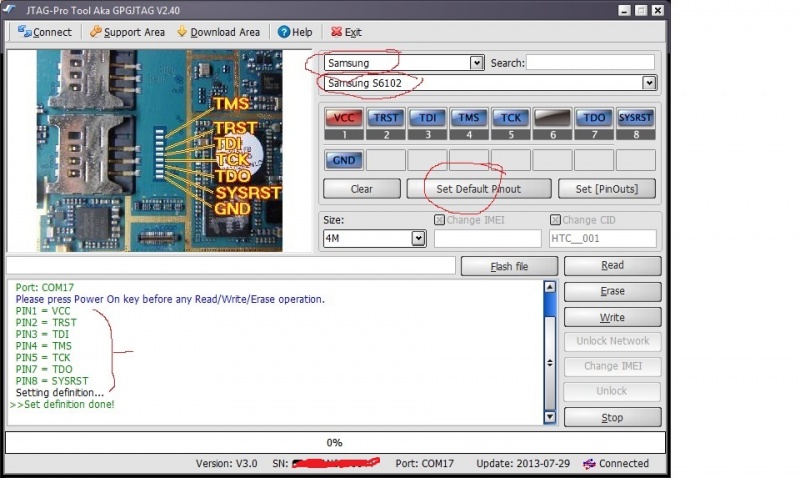Viewport: 800px width, 478px height.
Task: Open Support Area in toolbar
Action: point(126,32)
